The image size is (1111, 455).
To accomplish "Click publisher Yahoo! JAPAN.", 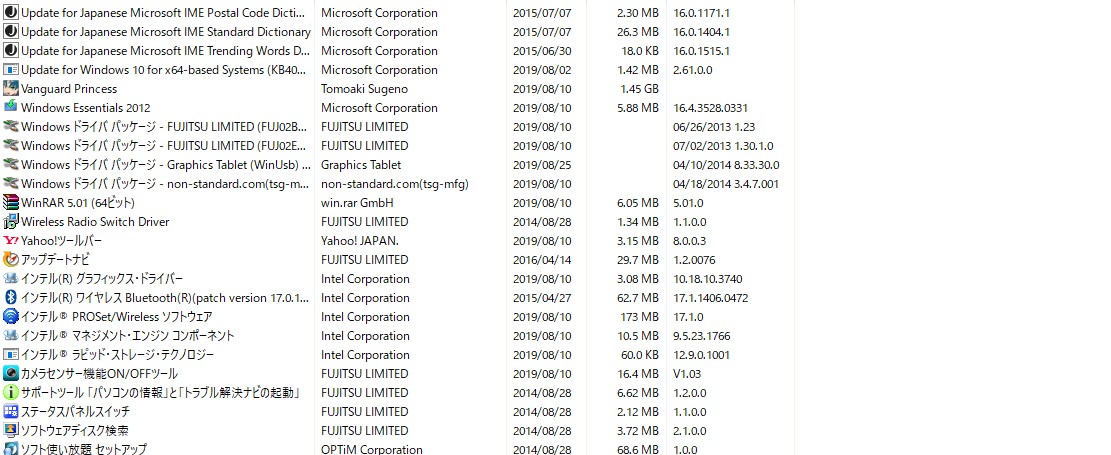I will pyautogui.click(x=360, y=241).
